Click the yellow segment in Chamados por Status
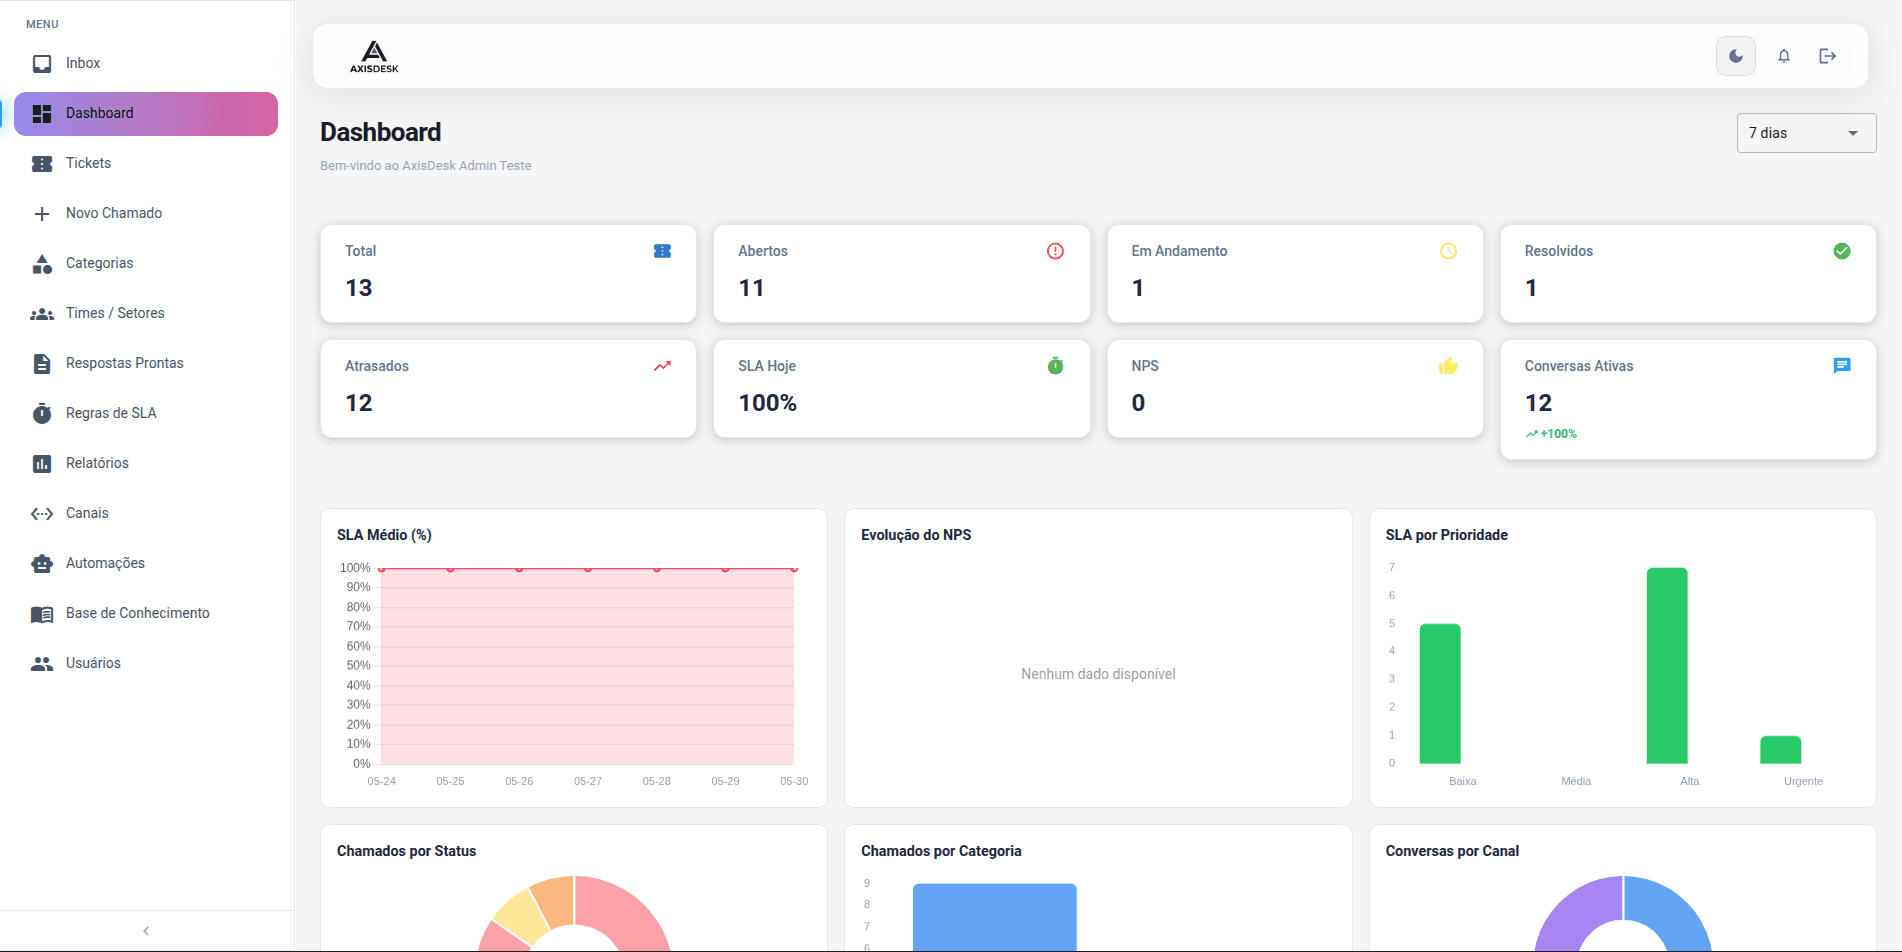The image size is (1902, 952). (x=519, y=915)
